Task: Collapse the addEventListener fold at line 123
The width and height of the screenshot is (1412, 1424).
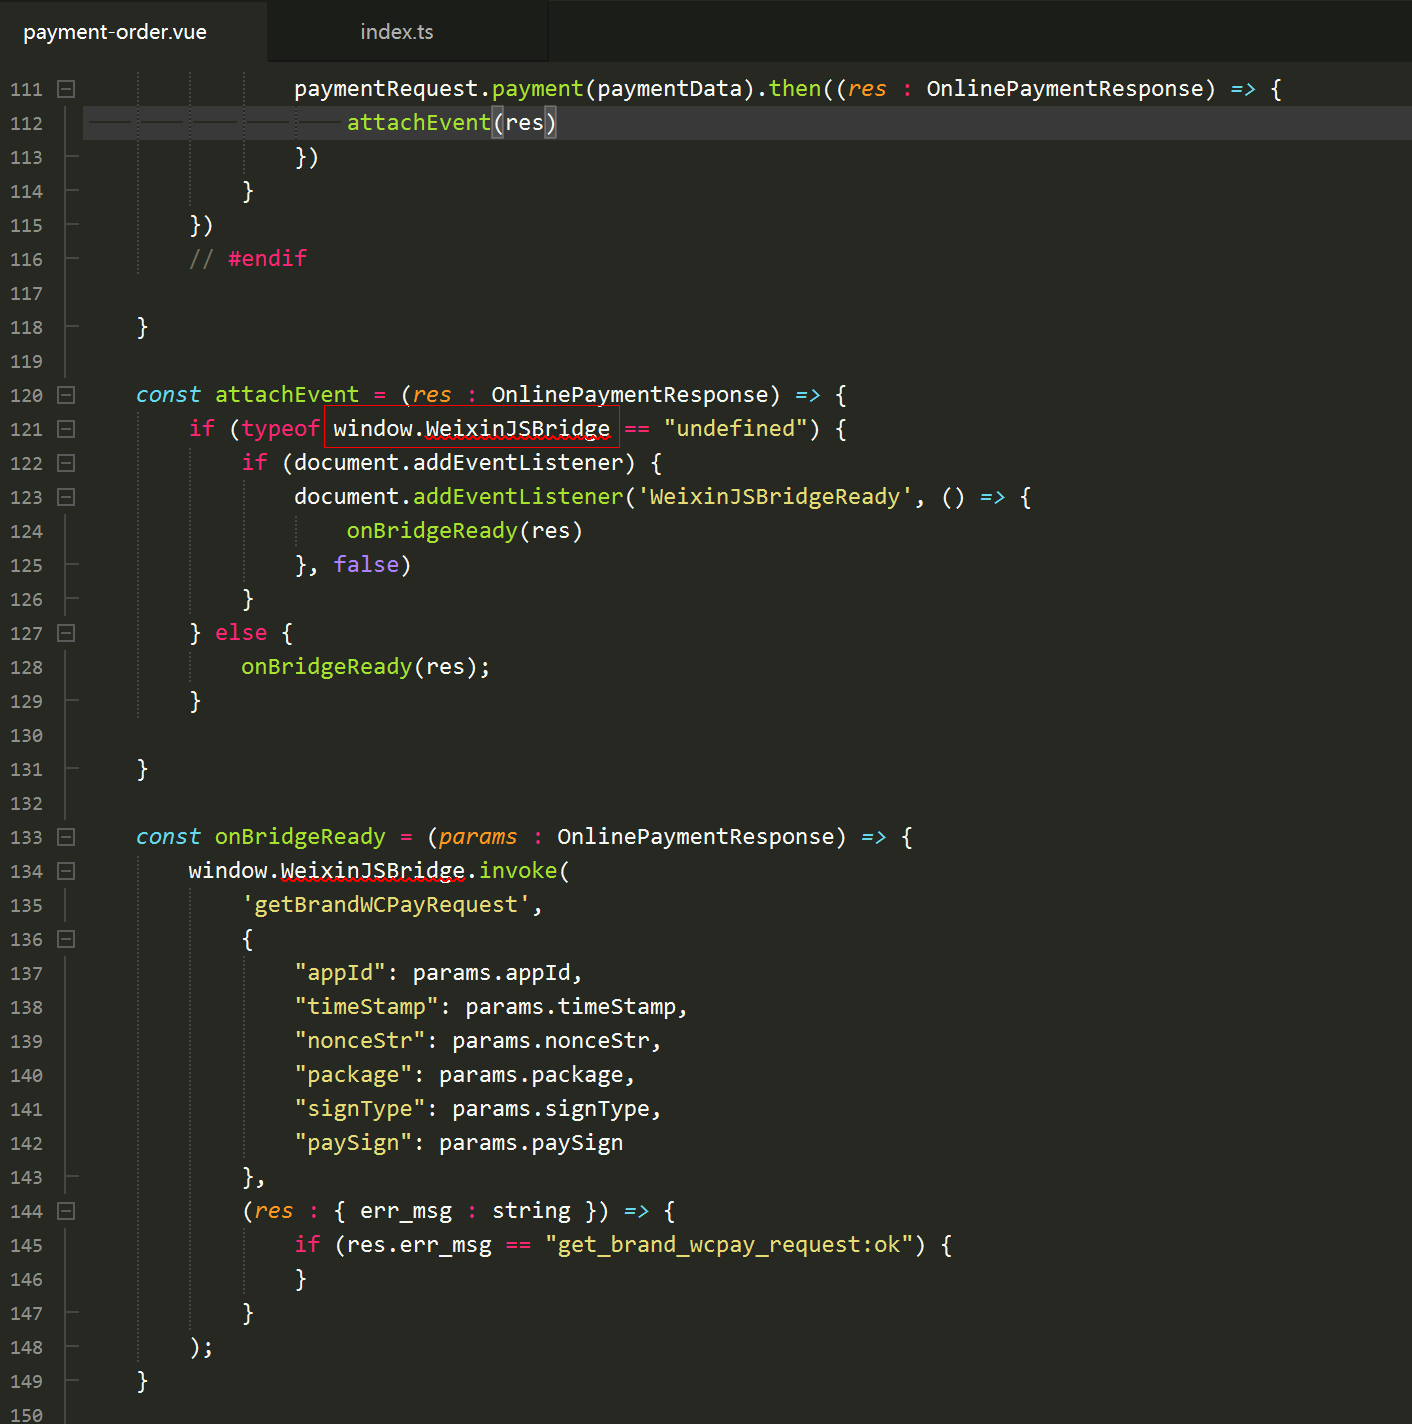Action: pyautogui.click(x=66, y=497)
